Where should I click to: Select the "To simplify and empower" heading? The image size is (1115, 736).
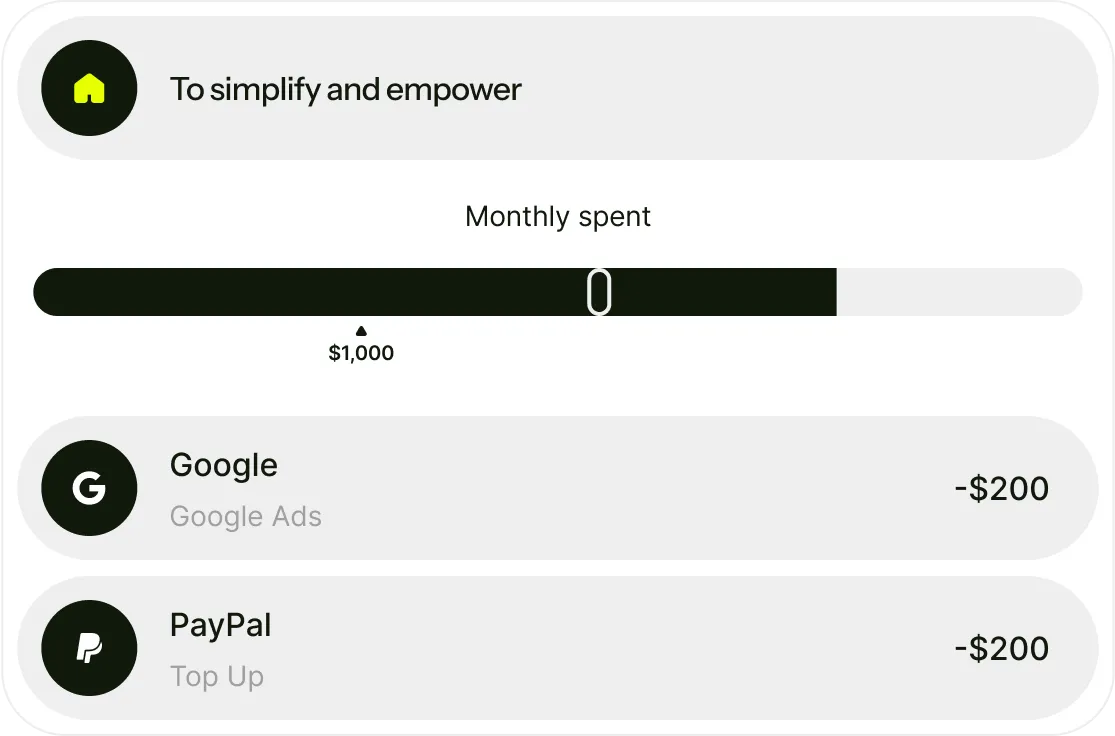coord(345,89)
